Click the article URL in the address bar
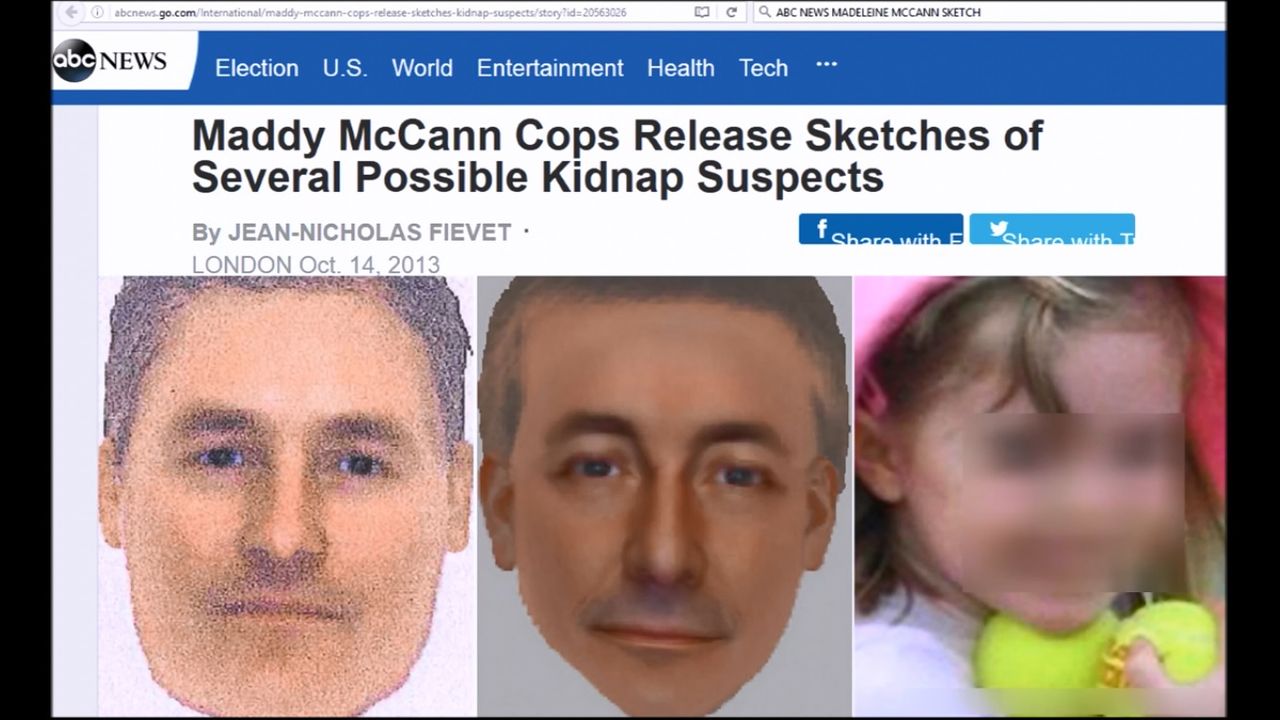The image size is (1280, 720). point(370,12)
